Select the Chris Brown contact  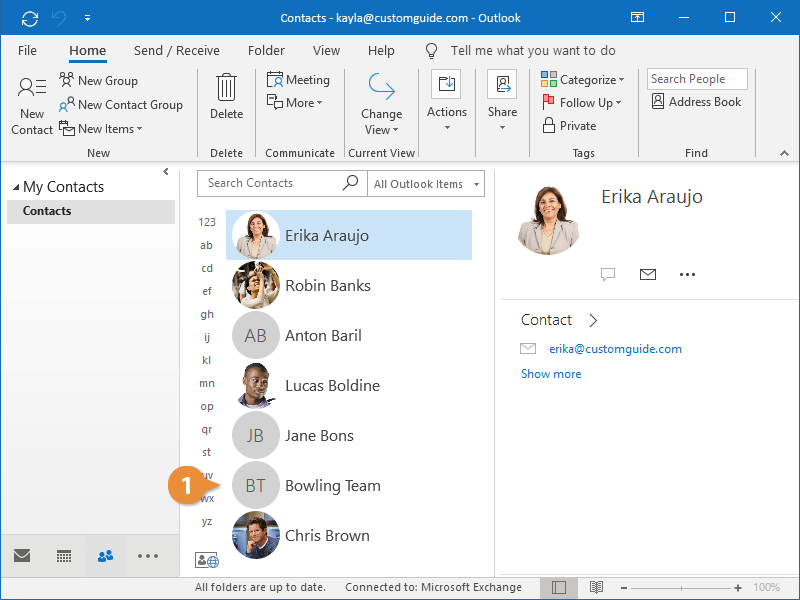(349, 535)
